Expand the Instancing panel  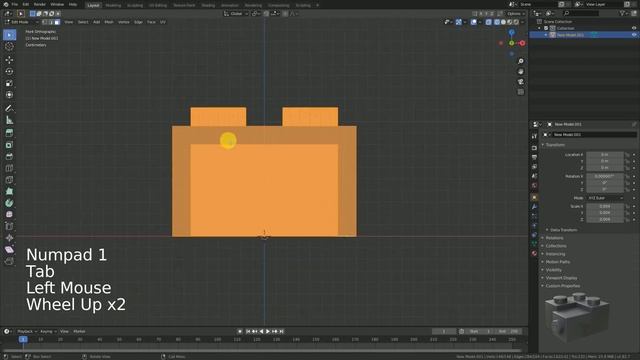(555, 254)
